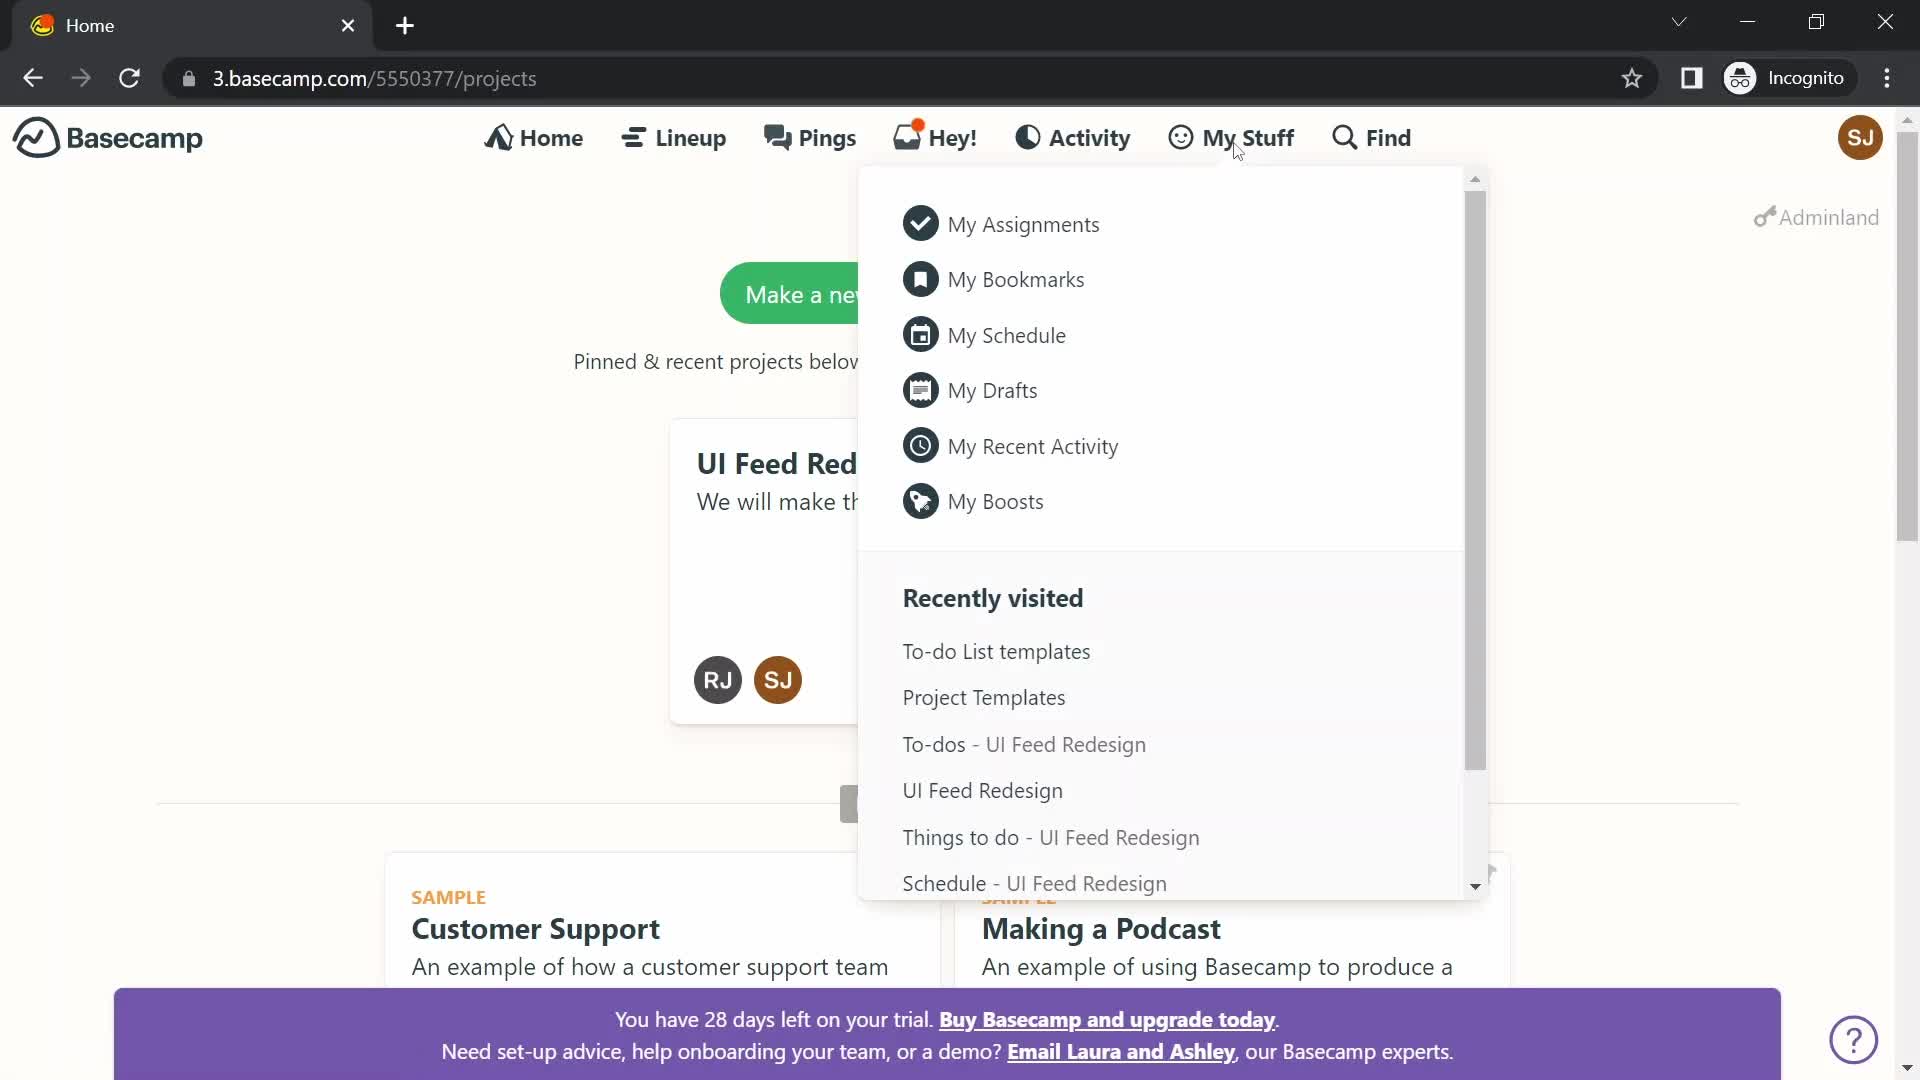Scroll down the My Stuff dropdown
Image resolution: width=1920 pixels, height=1080 pixels.
[x=1476, y=886]
